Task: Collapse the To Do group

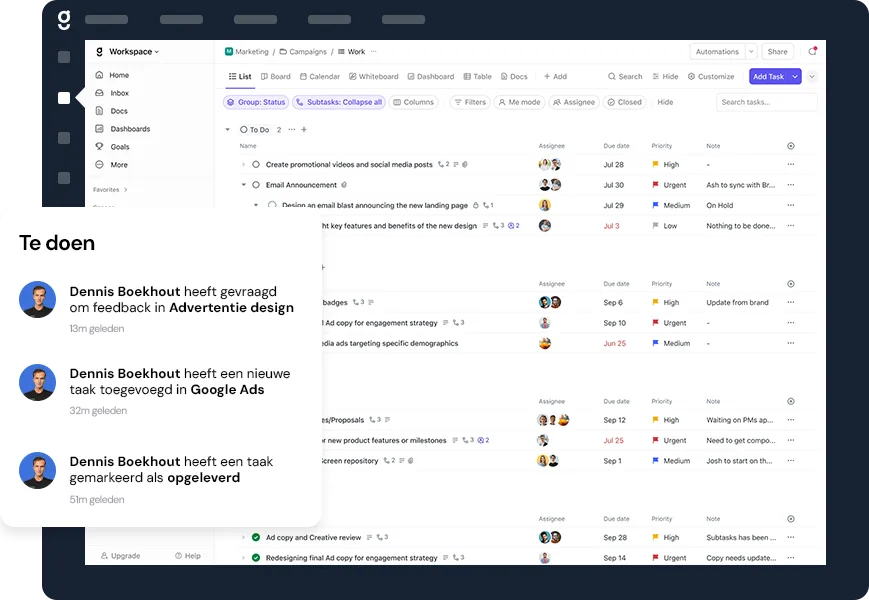Action: coord(227,130)
